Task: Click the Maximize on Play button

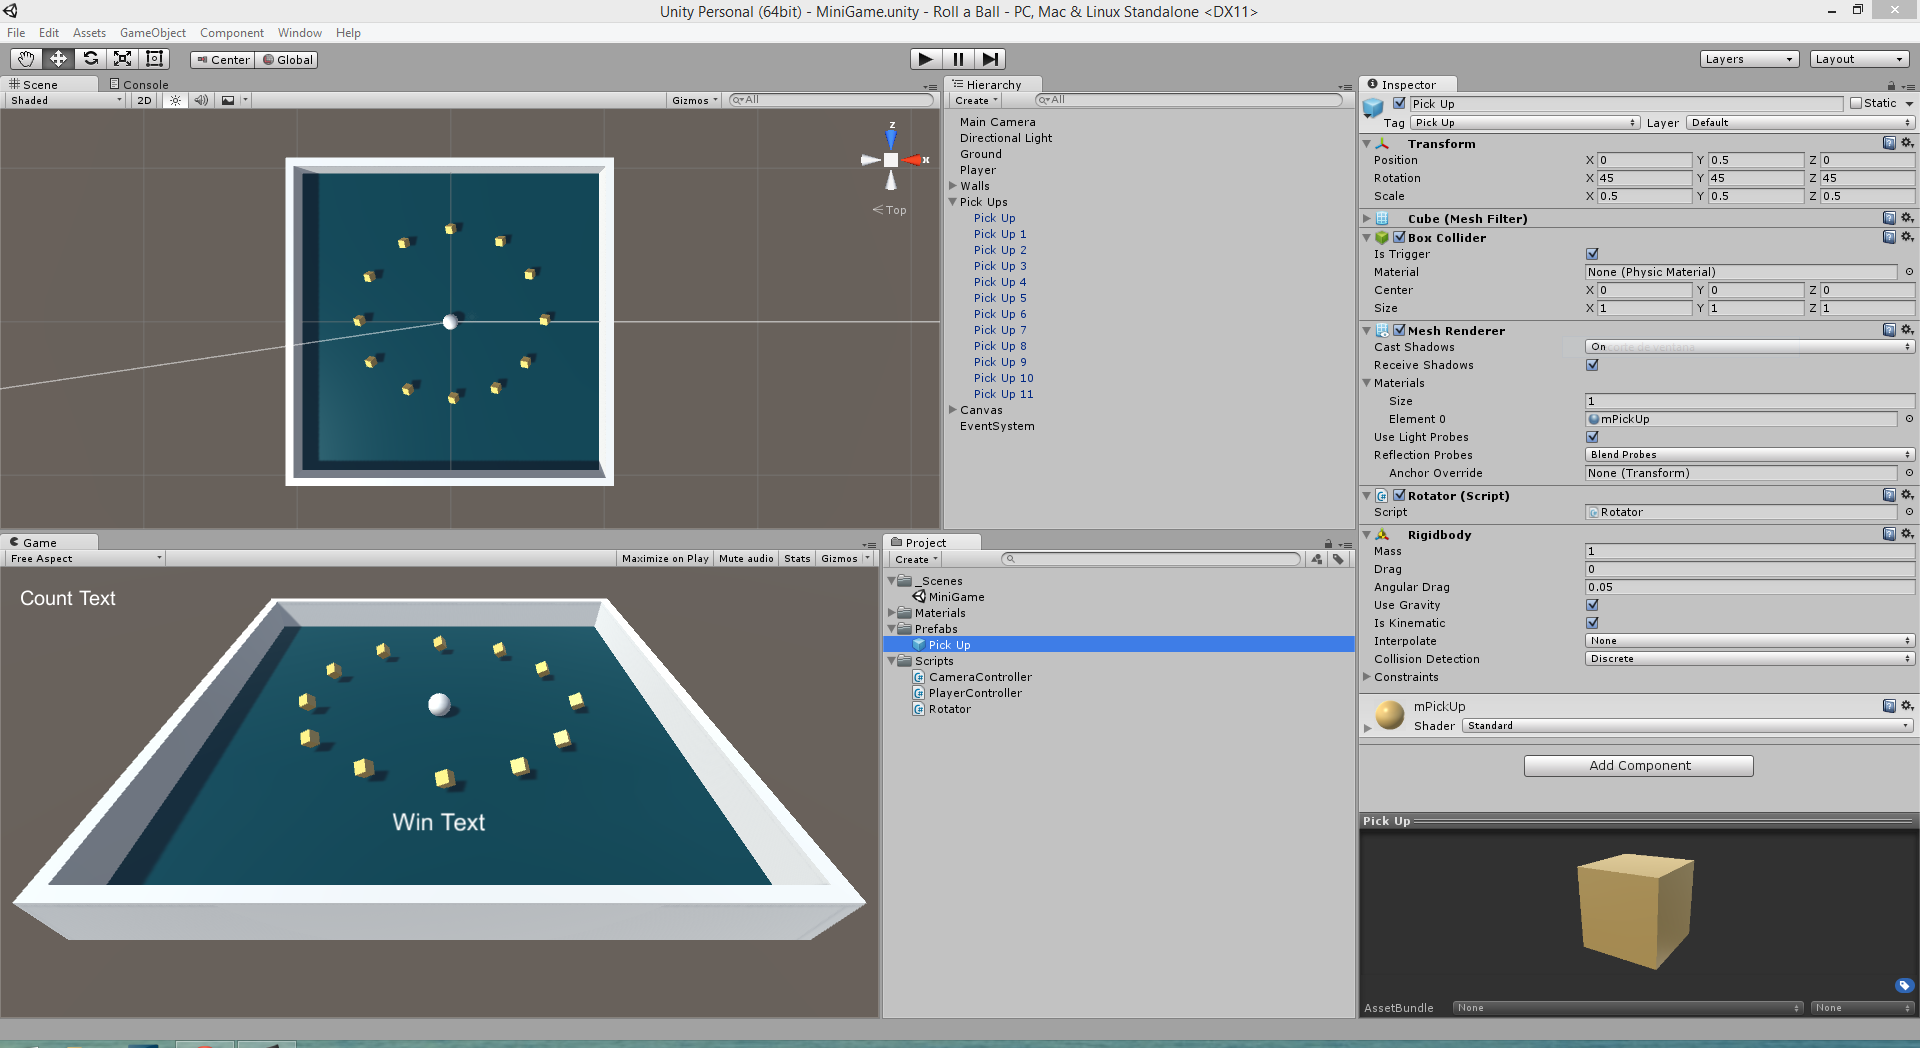Action: point(664,559)
